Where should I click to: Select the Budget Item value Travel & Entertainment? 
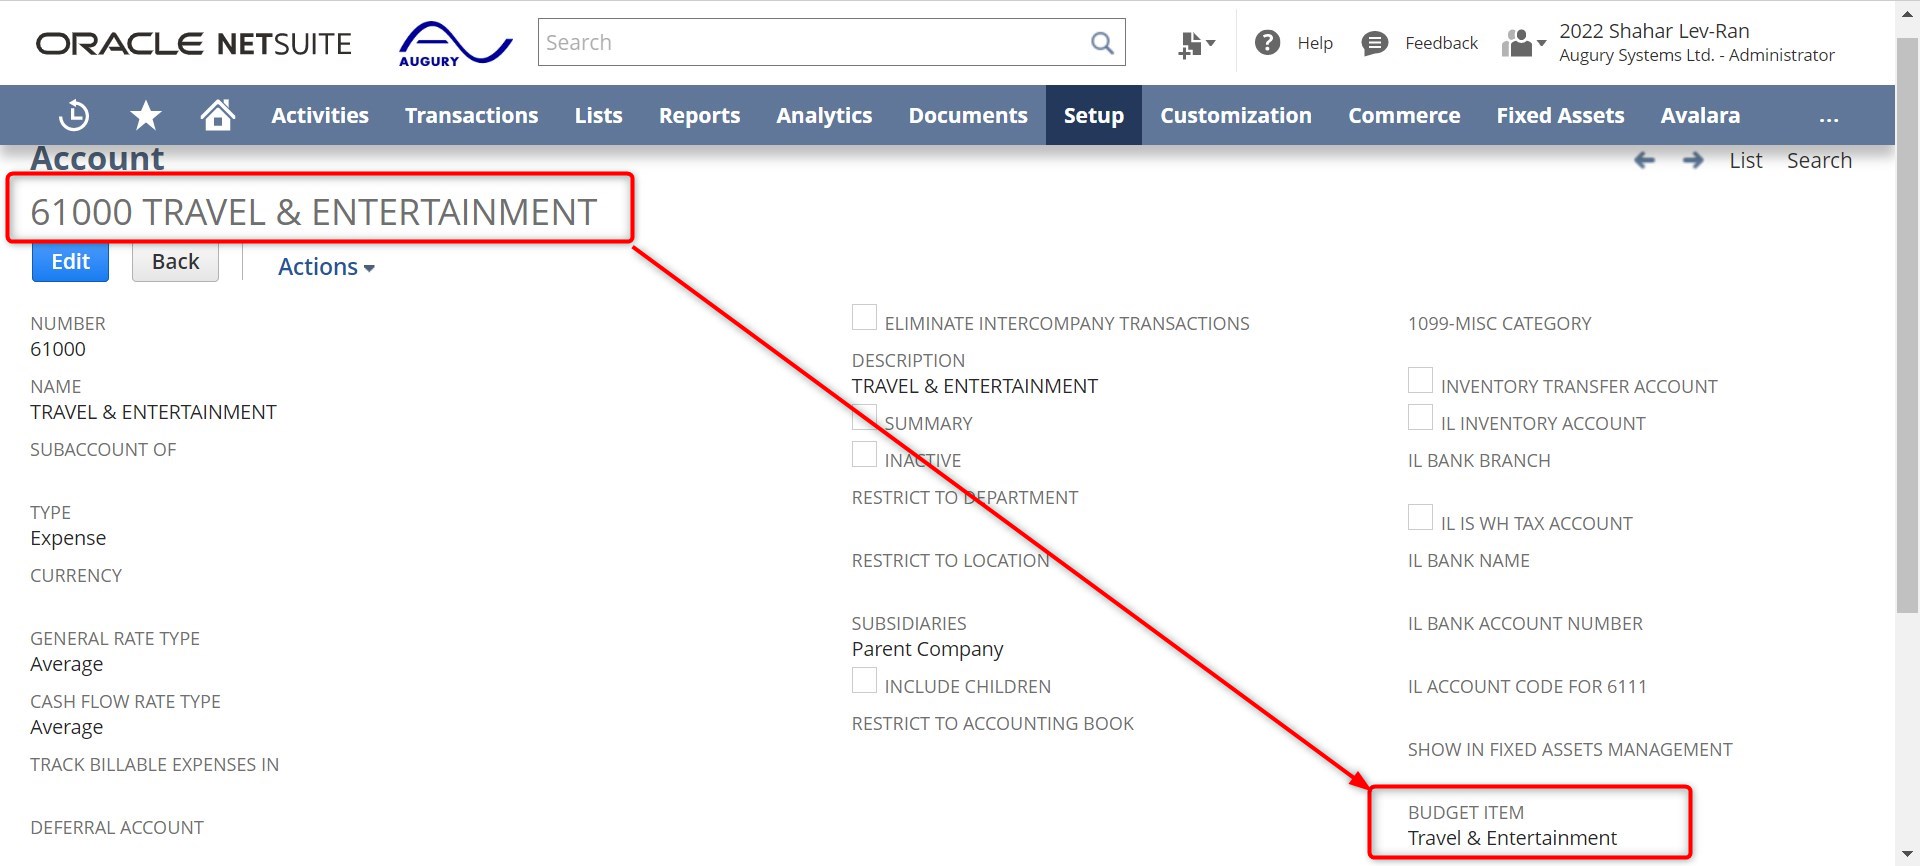point(1512,838)
